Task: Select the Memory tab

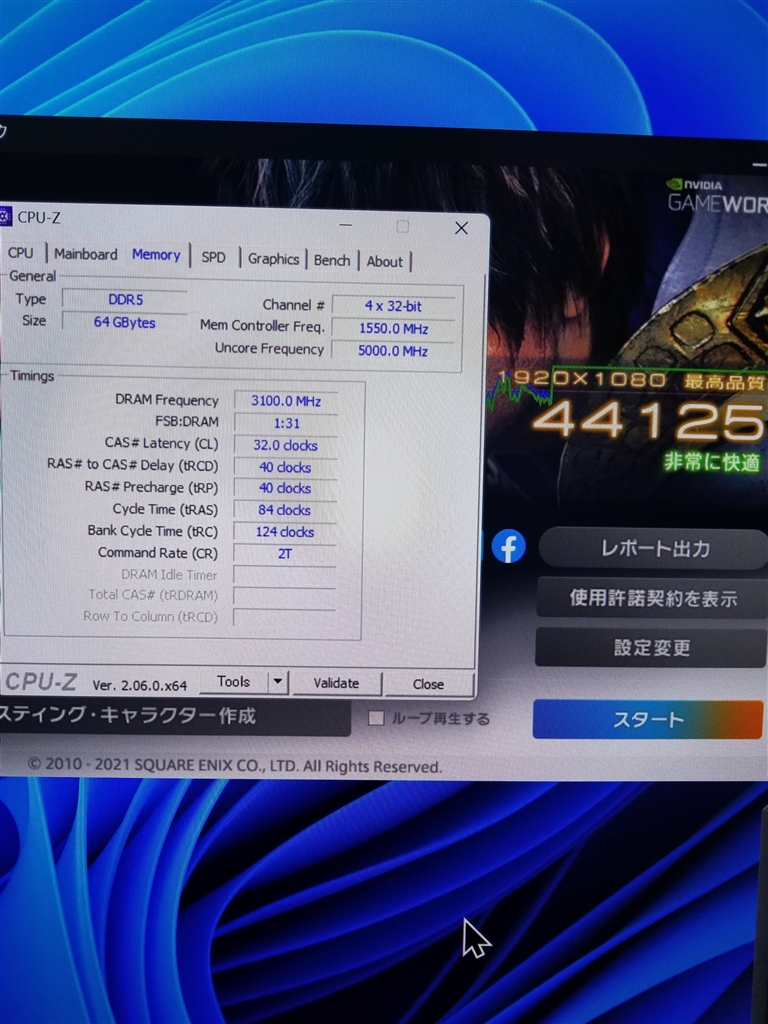Action: 156,255
